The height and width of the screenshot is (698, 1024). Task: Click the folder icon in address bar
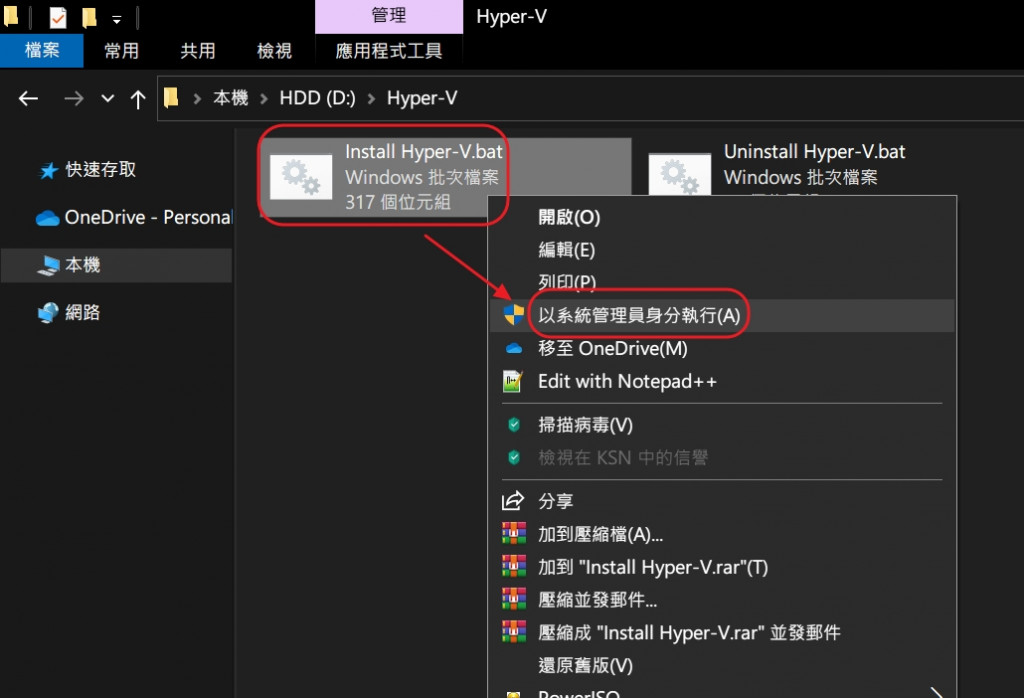(171, 98)
